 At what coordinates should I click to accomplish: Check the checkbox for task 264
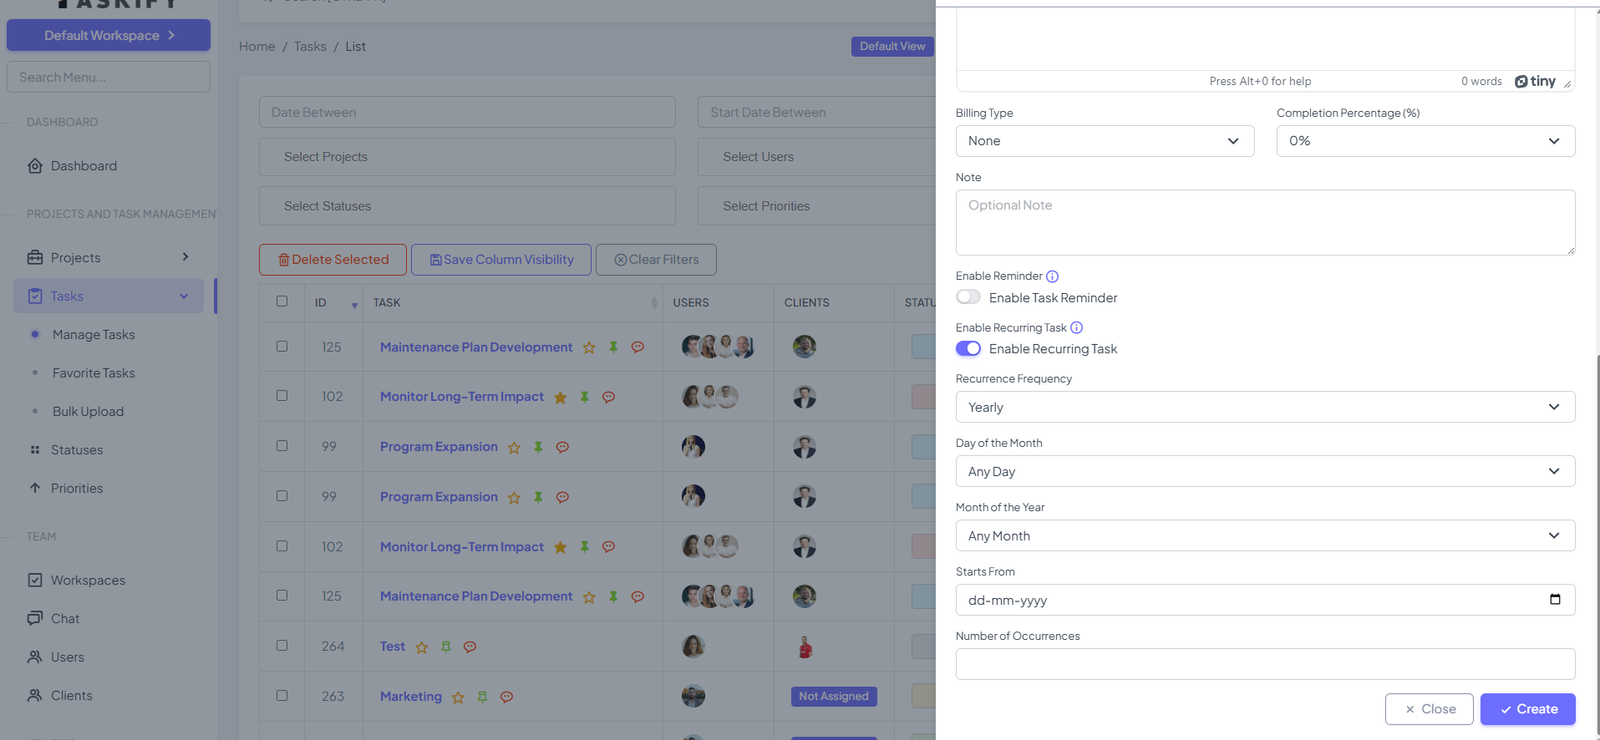[282, 646]
